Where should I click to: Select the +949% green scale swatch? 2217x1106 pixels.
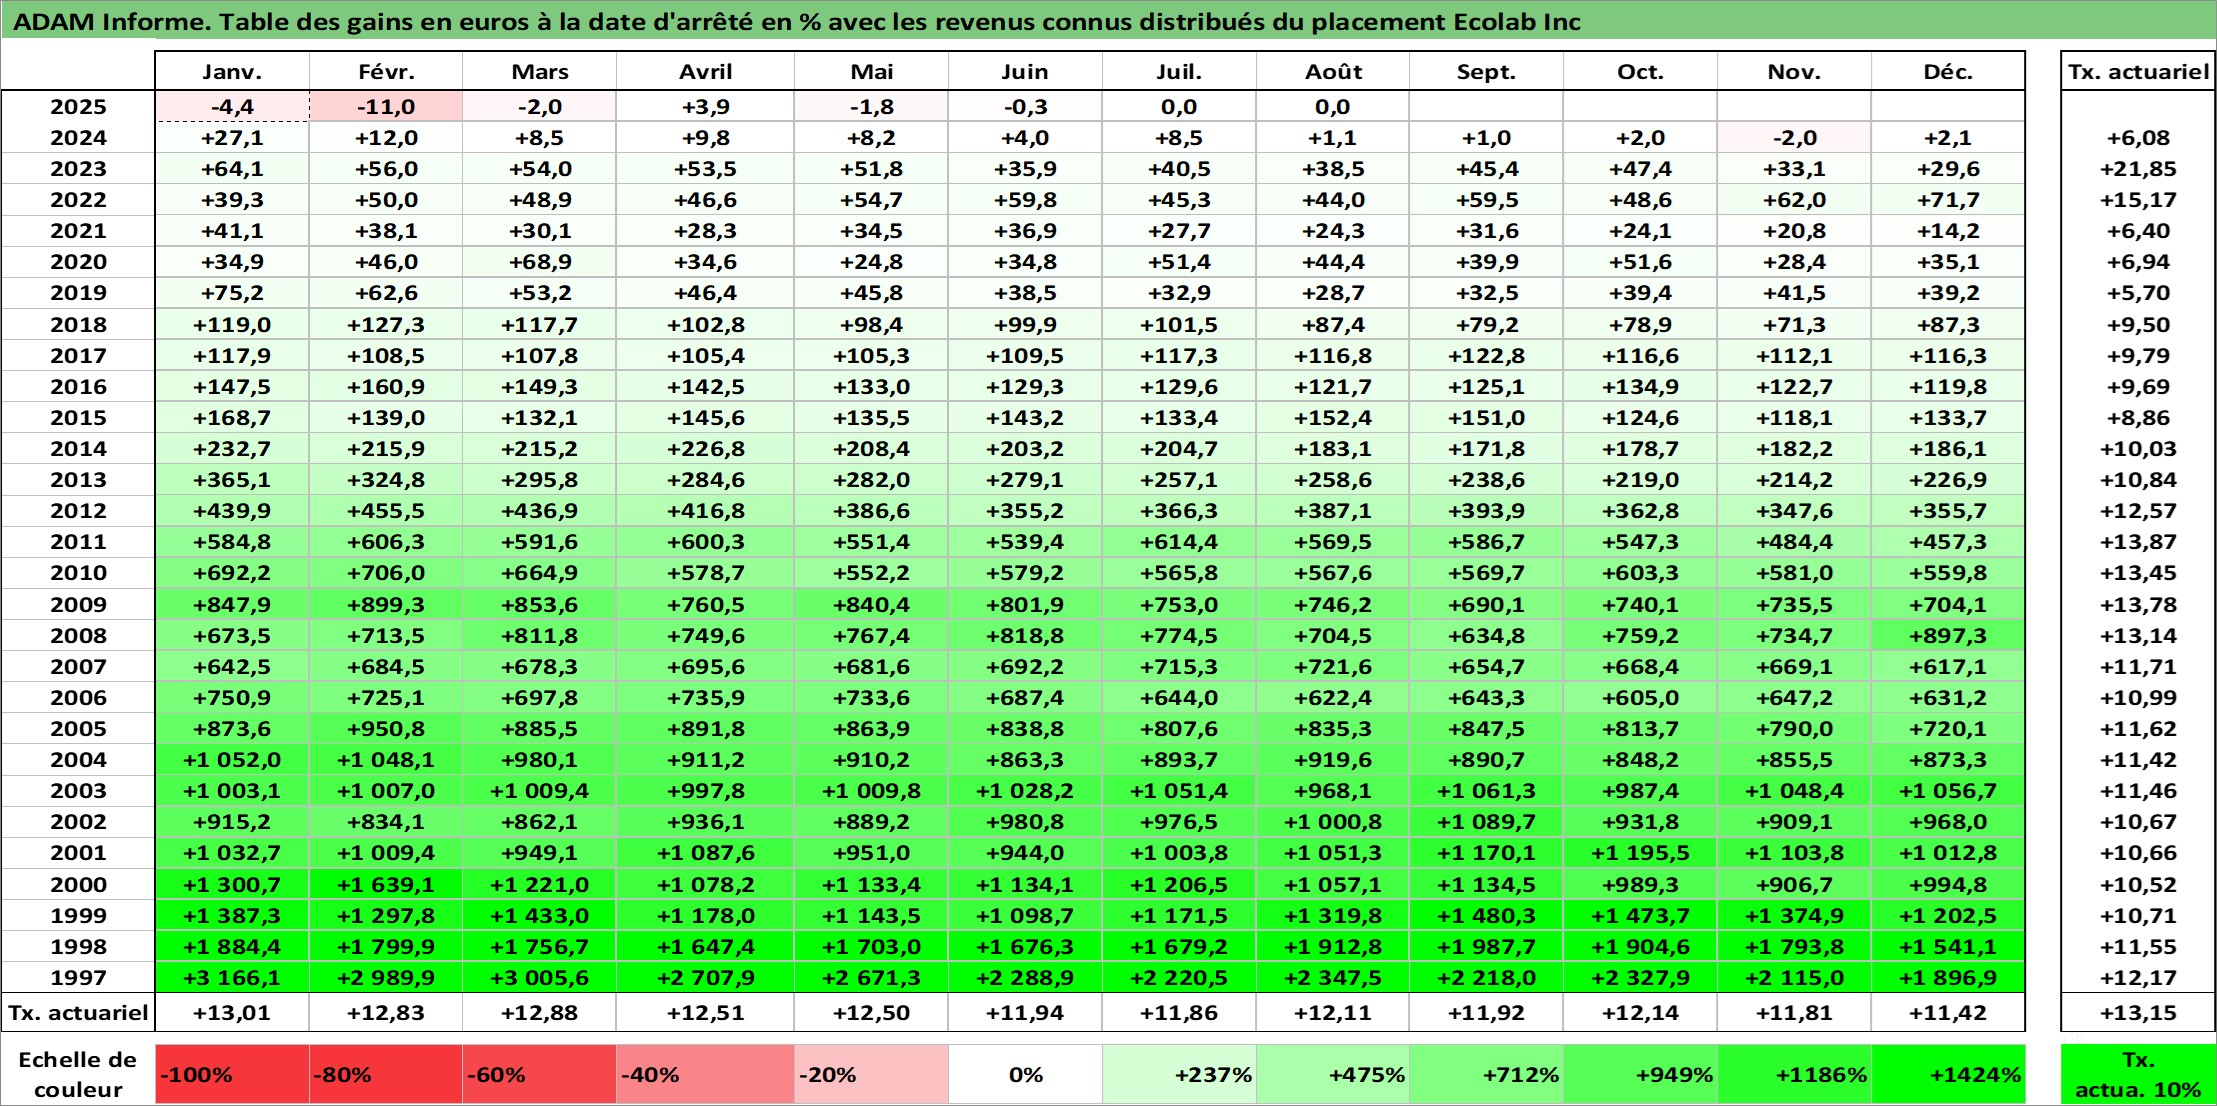point(1640,1074)
